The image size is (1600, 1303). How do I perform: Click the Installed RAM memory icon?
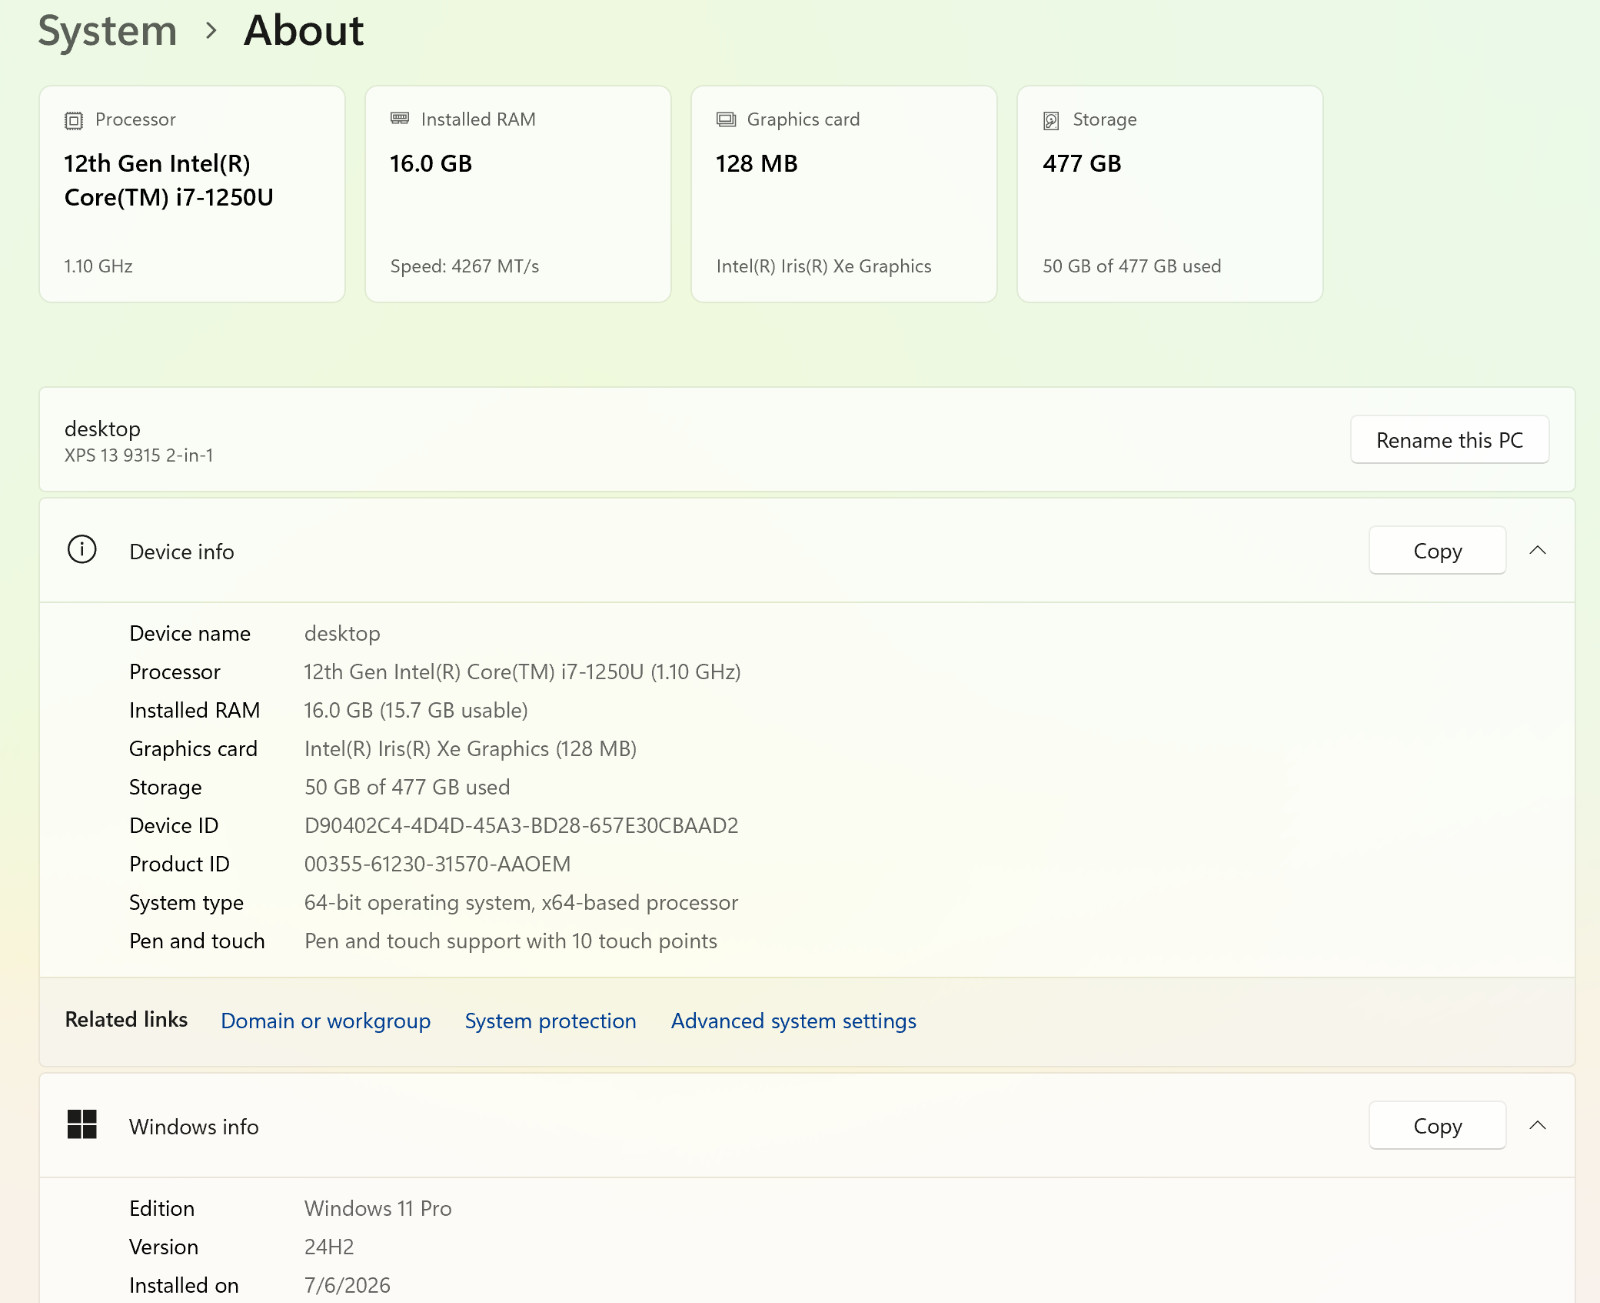[400, 119]
